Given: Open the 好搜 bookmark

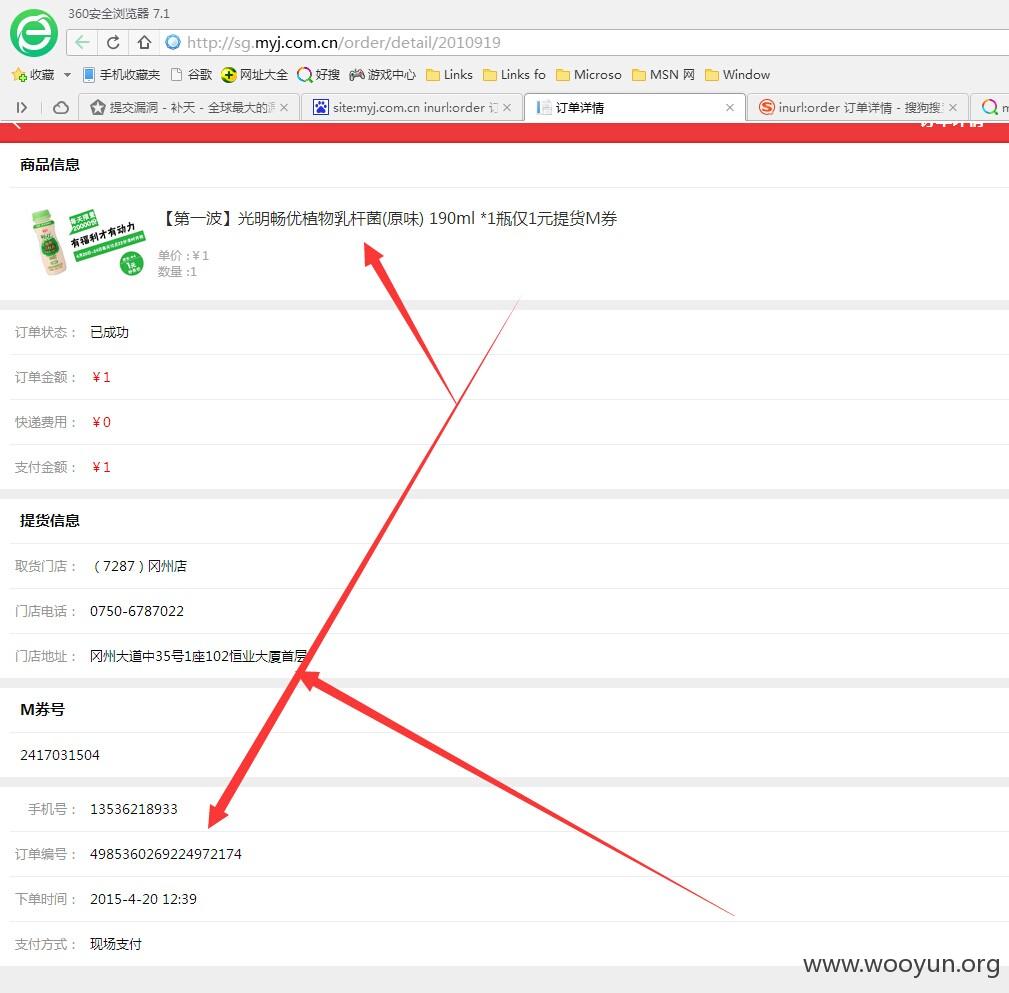Looking at the screenshot, I should [319, 75].
